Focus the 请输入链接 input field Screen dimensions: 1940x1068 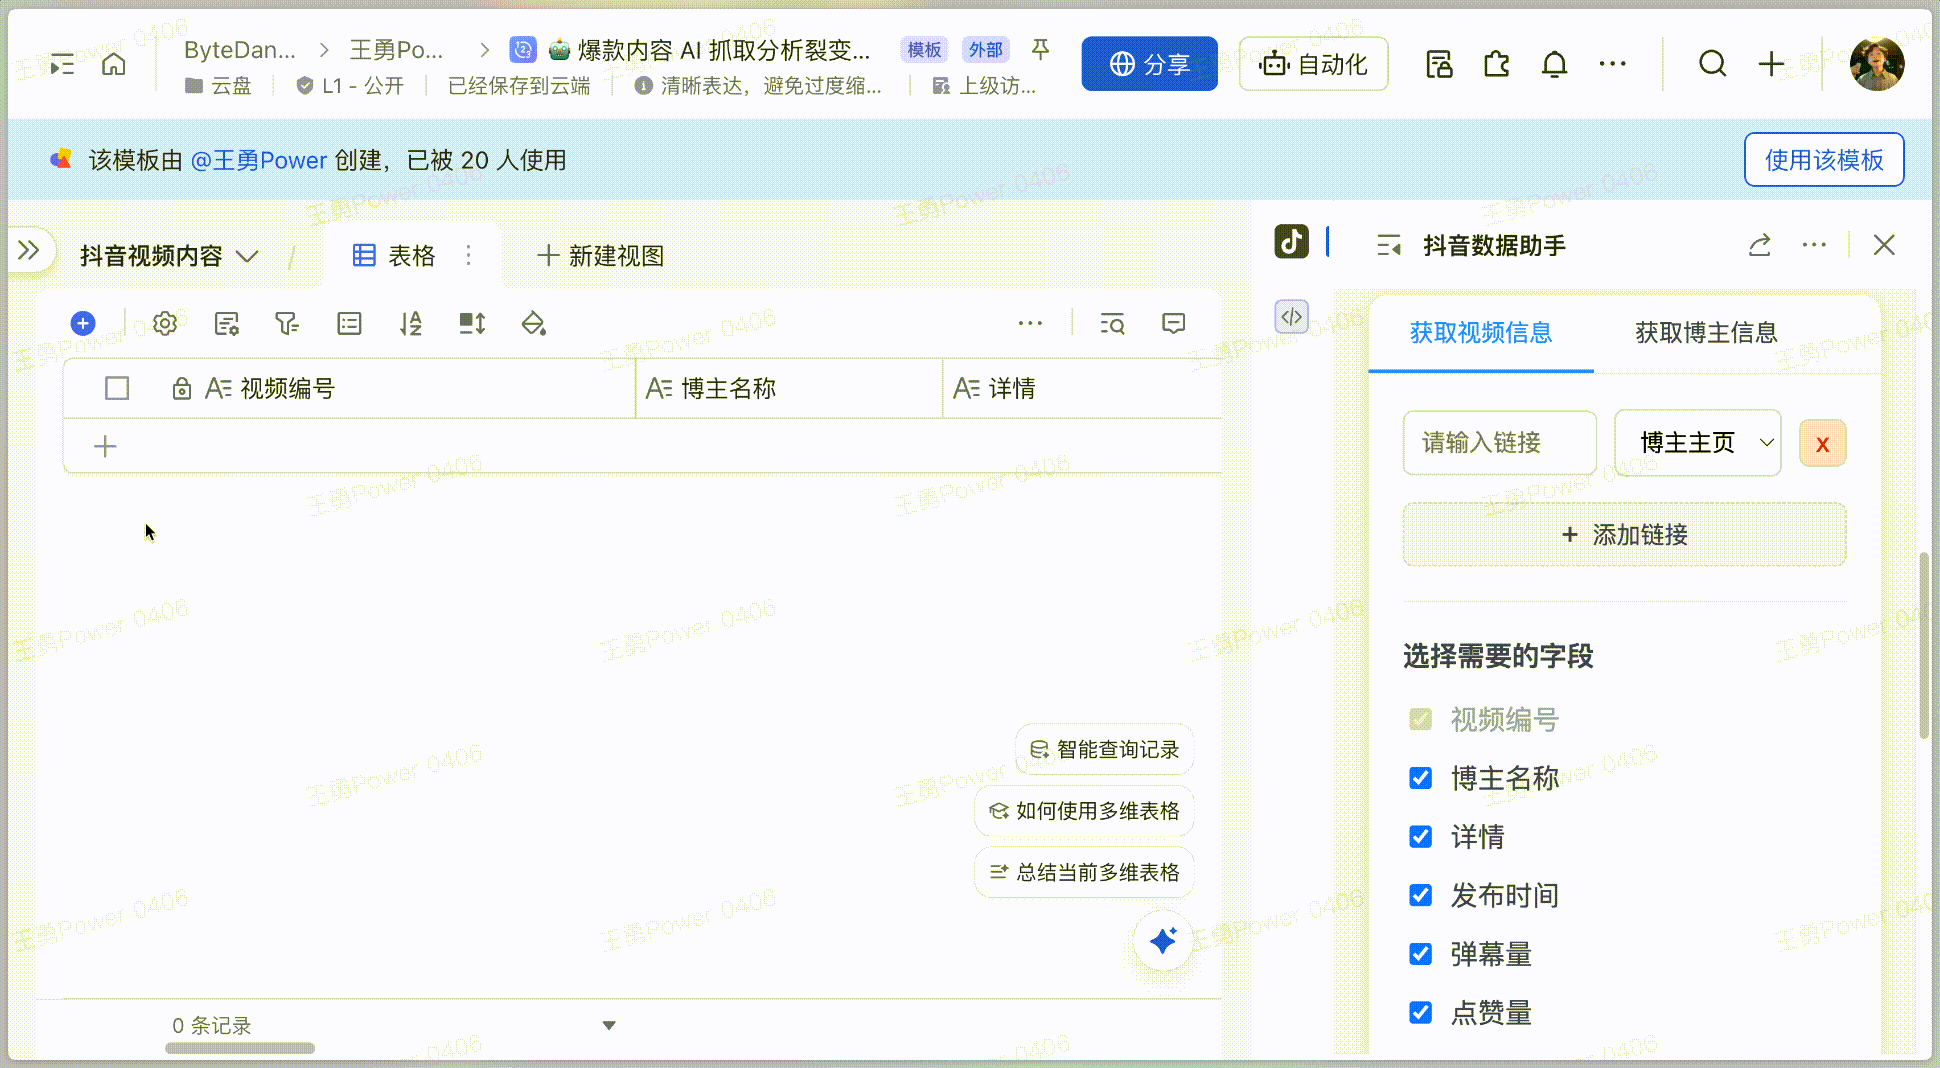pos(1500,442)
